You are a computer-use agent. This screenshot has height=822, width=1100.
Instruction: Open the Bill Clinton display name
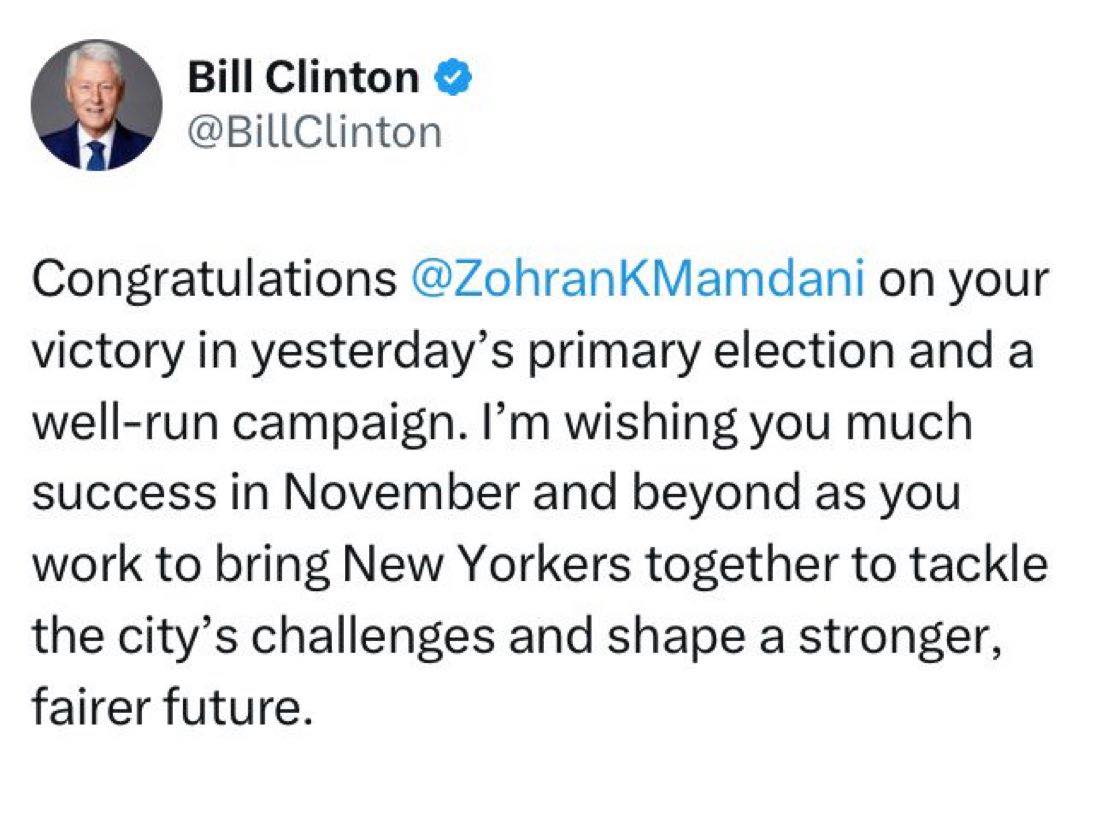pos(303,77)
